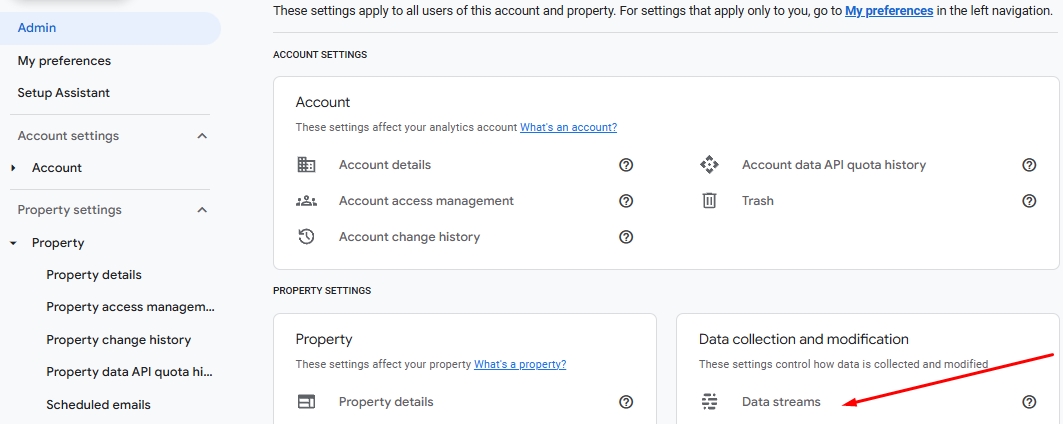Select Admin in the left navigation
This screenshot has width=1063, height=424.
pyautogui.click(x=110, y=28)
